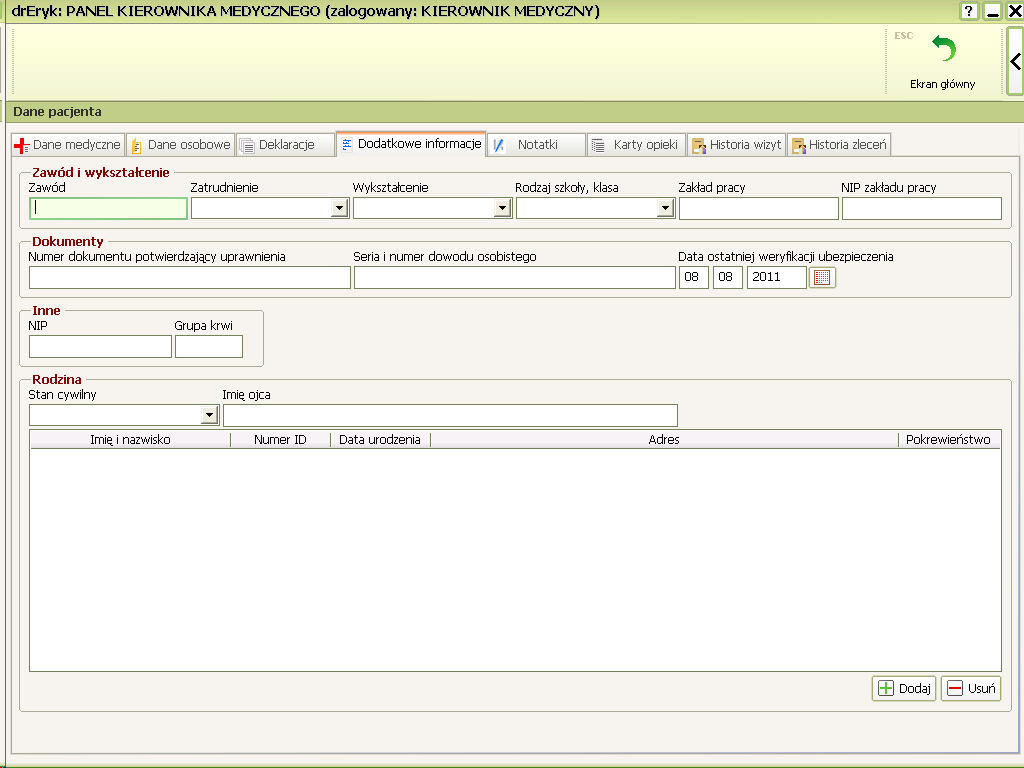Click the green Ekran główny return arrow
Viewport: 1024px width, 768px height.
tap(944, 49)
